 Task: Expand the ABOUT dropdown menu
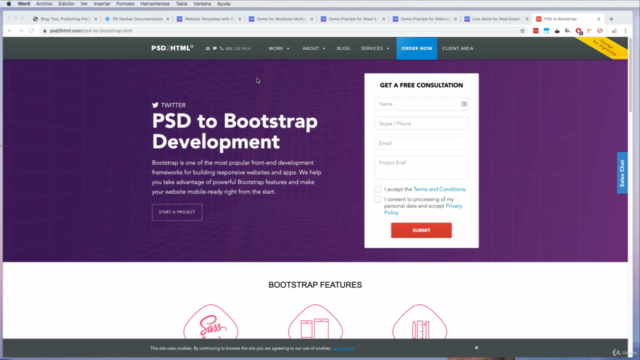point(313,48)
